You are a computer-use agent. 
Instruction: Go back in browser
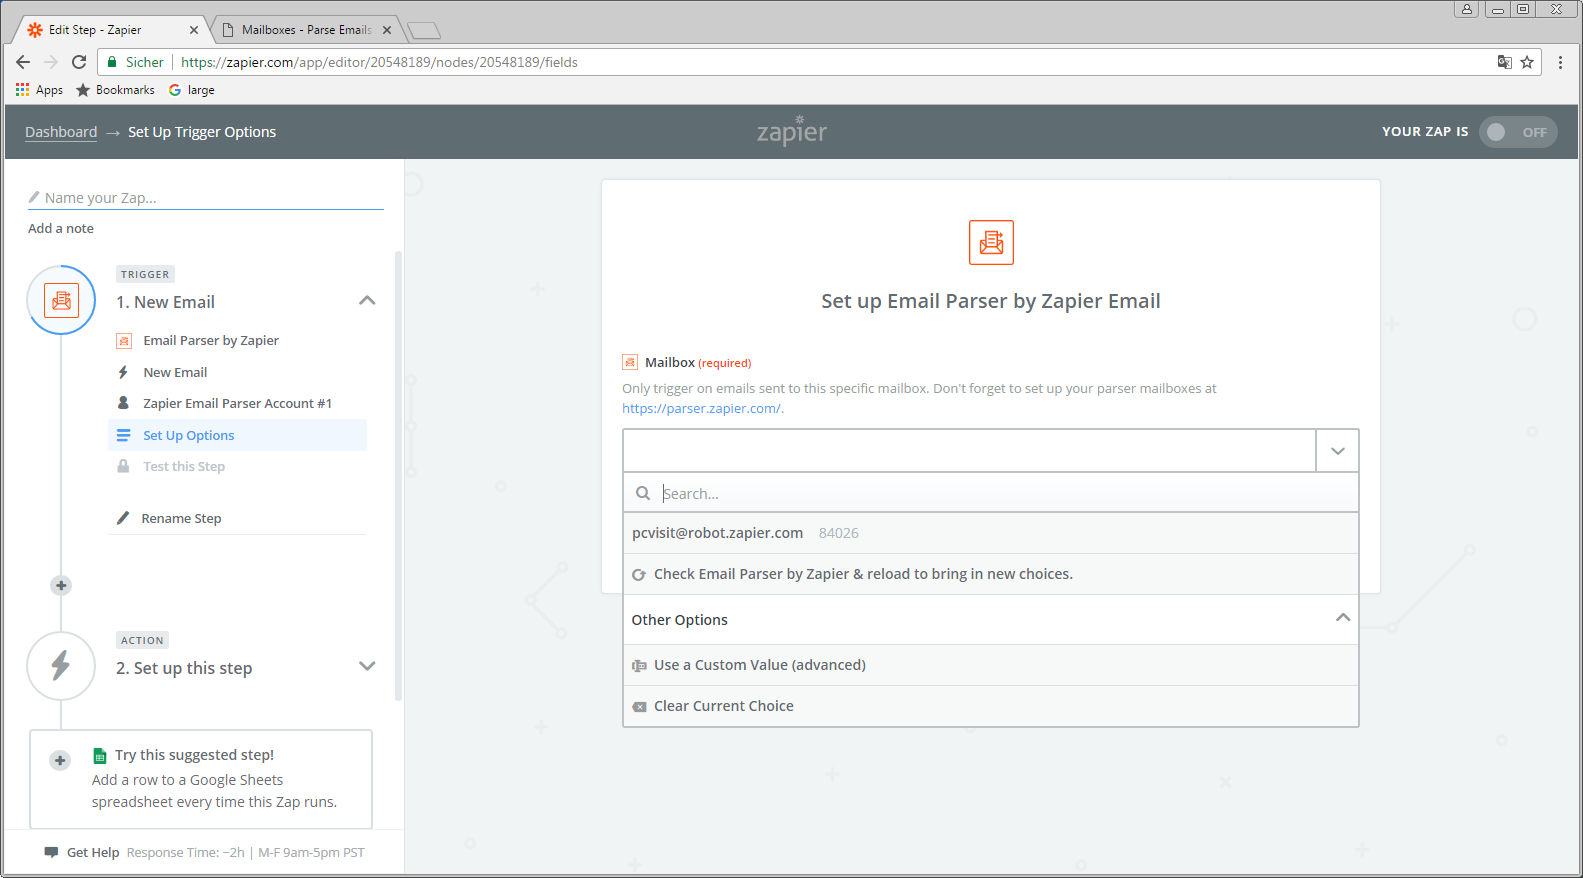click(23, 62)
